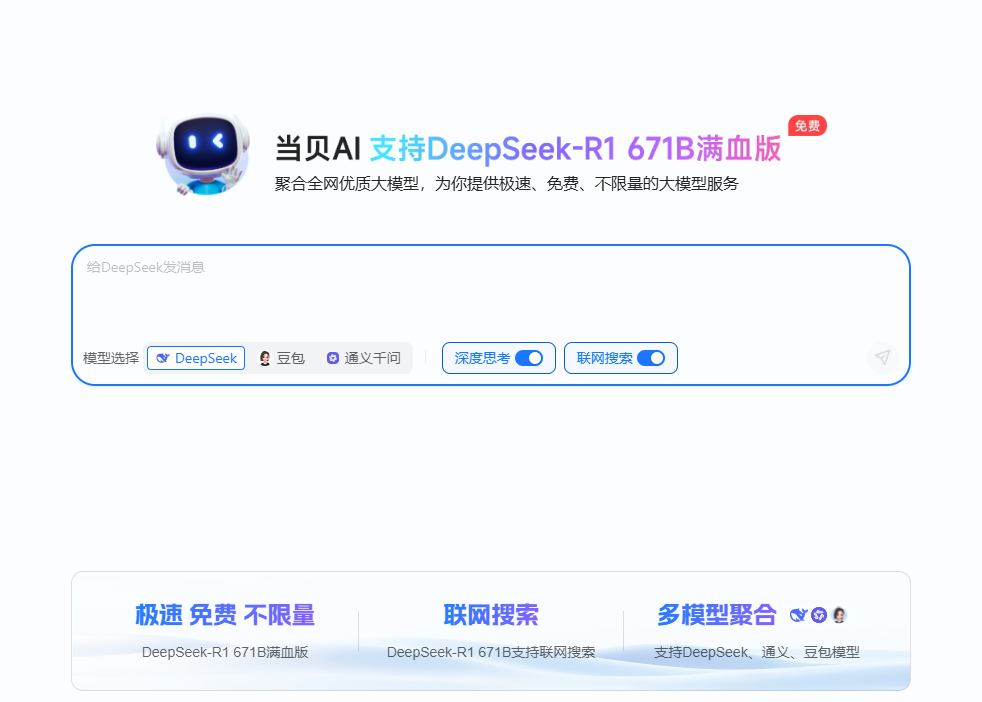Click the 联网搜索 heading in bottom banner
This screenshot has height=702, width=982.
coord(491,615)
